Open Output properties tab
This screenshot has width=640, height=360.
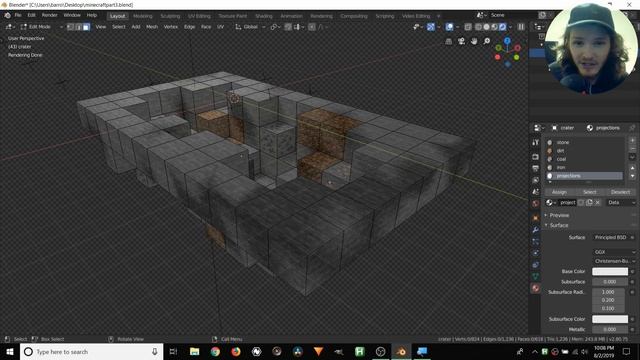[x=536, y=168]
